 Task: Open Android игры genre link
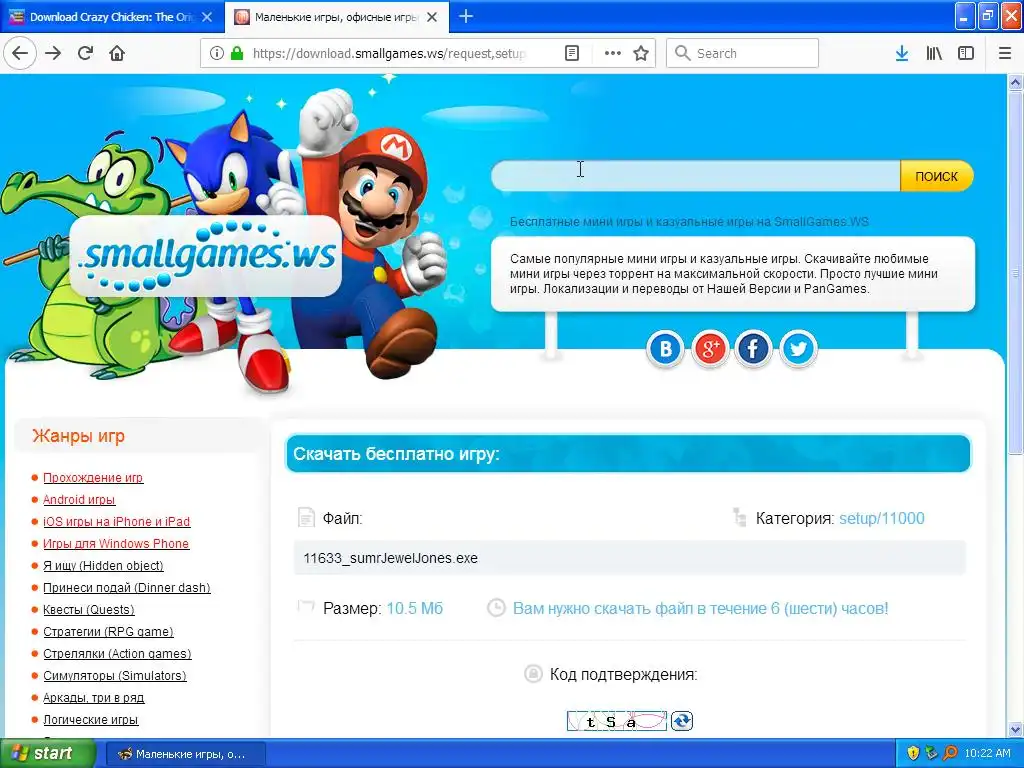pos(79,500)
